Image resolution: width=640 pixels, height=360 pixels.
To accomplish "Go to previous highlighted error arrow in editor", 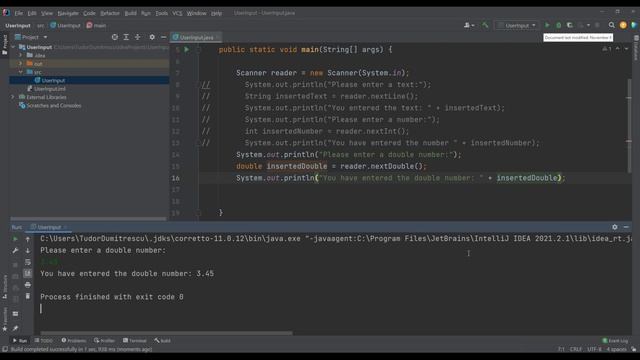I will (618, 49).
